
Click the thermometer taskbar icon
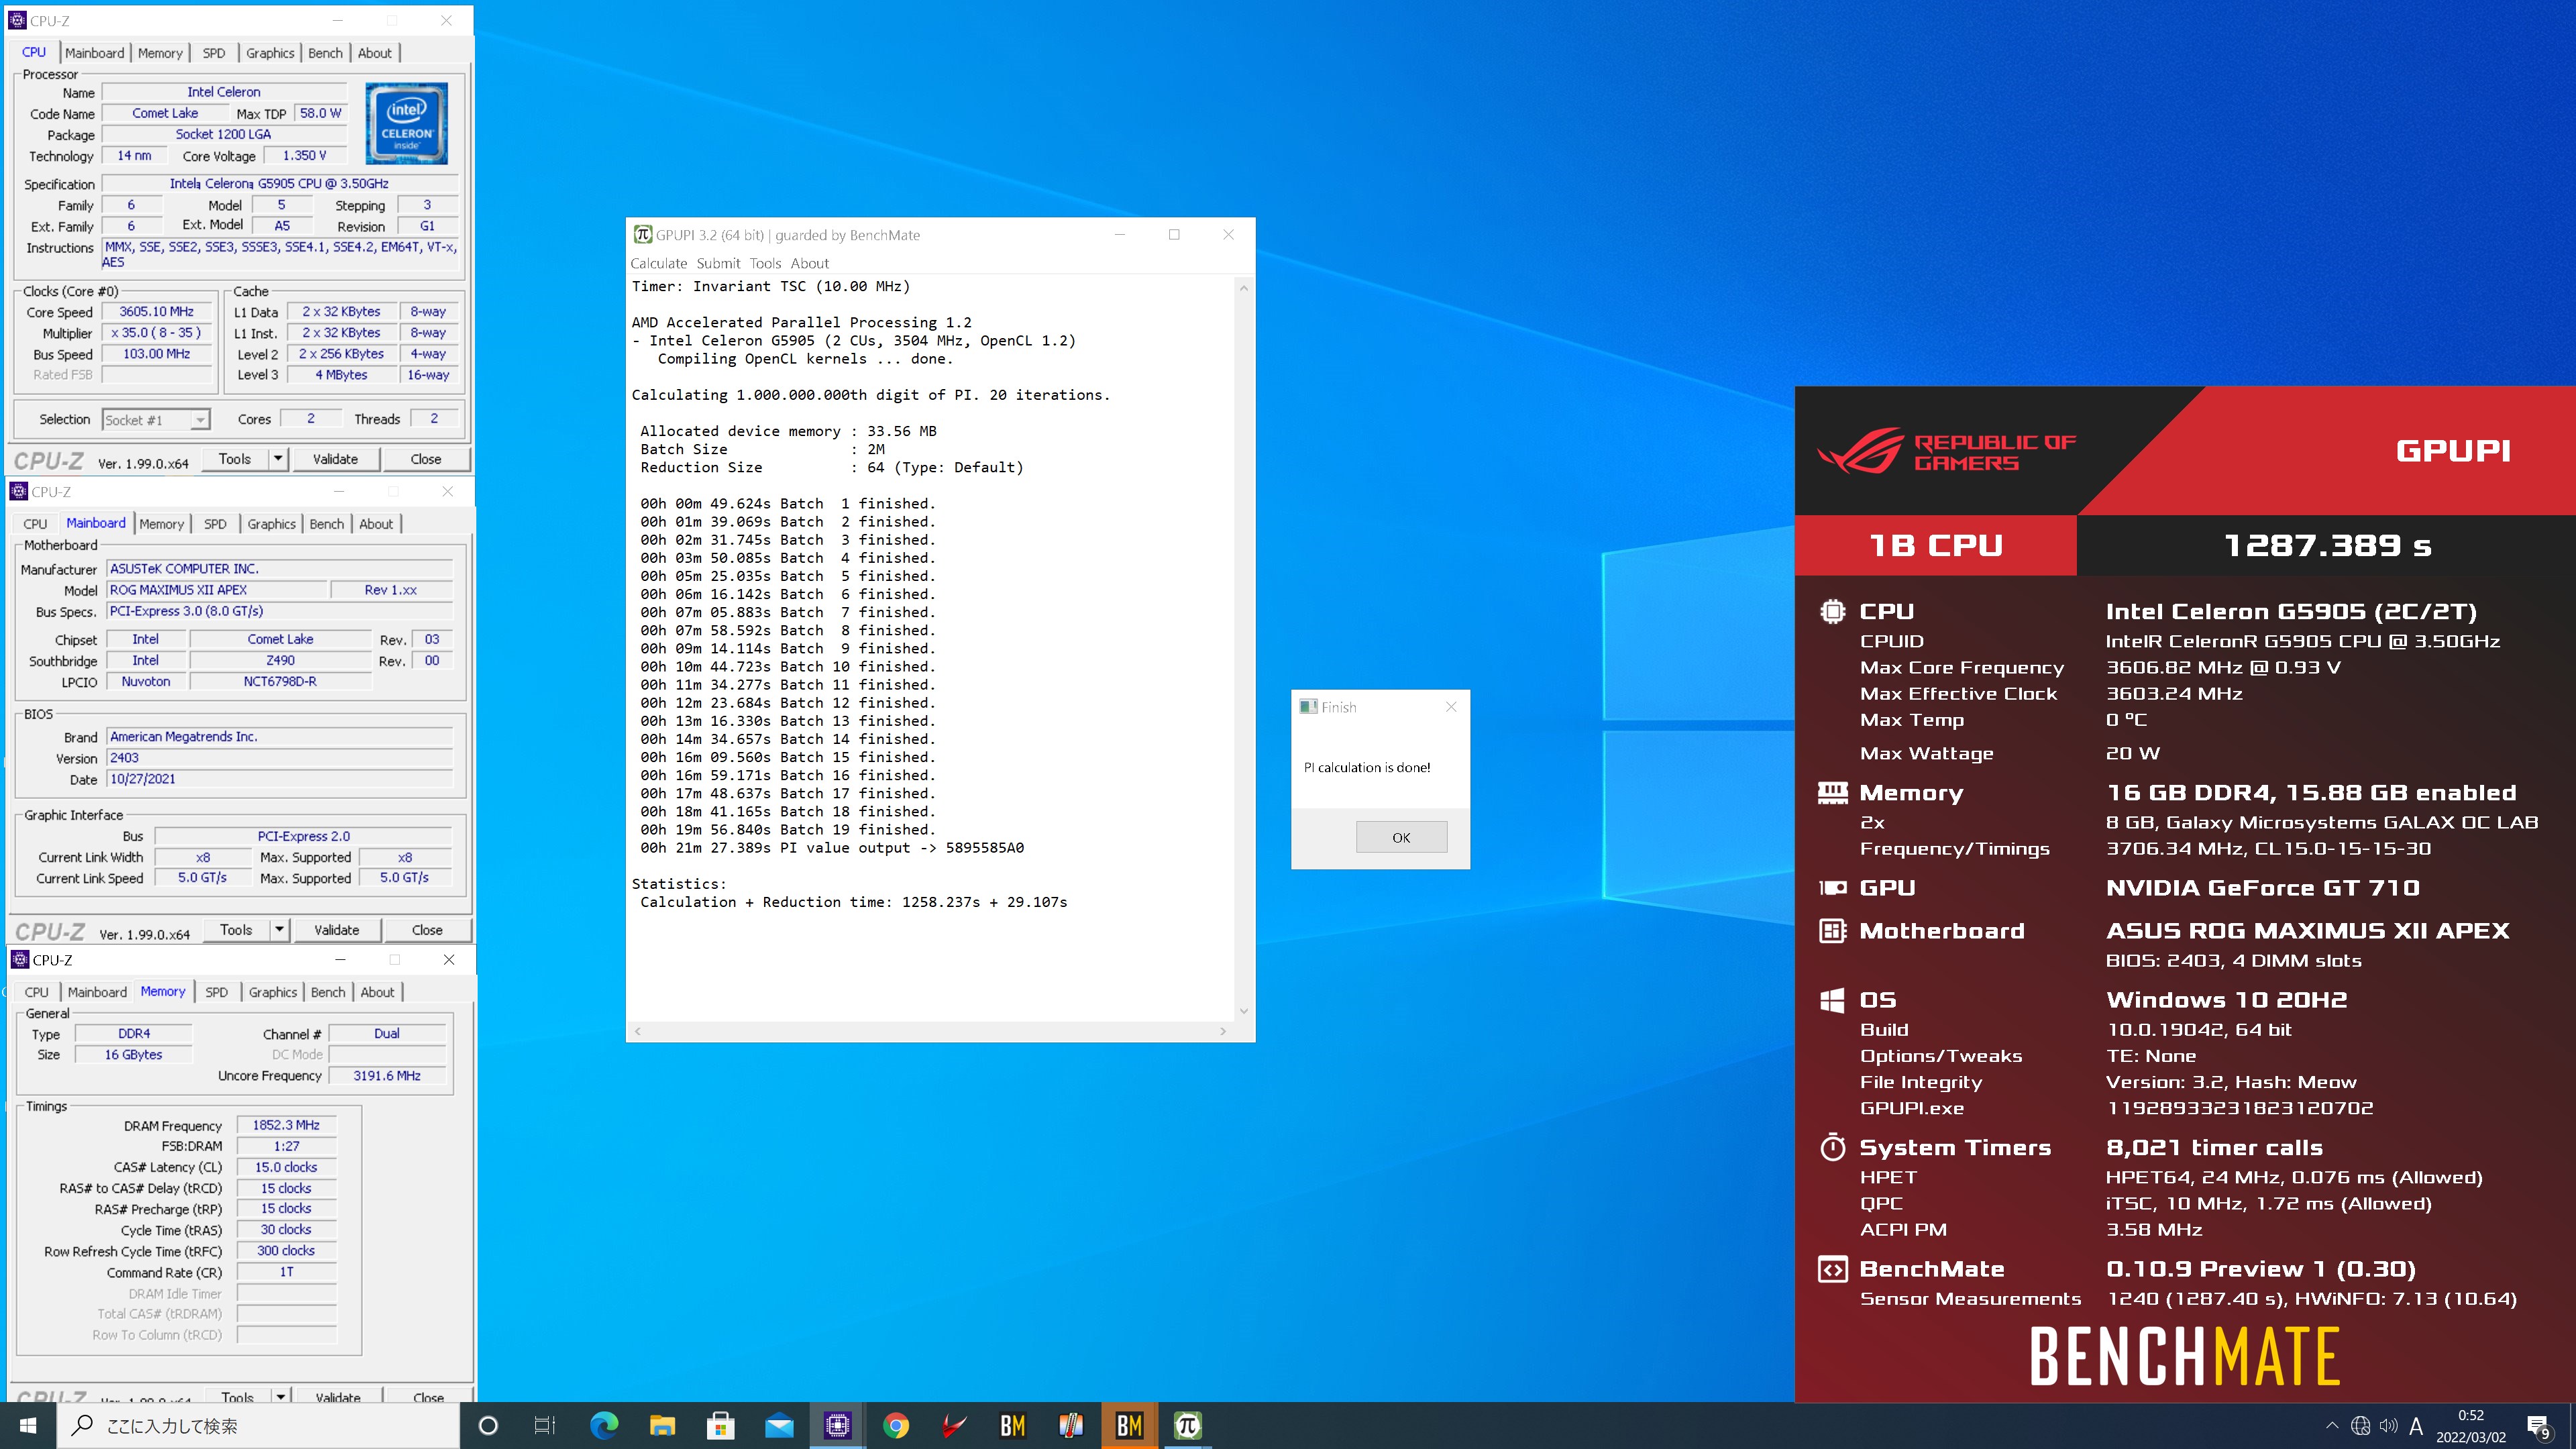tap(1071, 1425)
